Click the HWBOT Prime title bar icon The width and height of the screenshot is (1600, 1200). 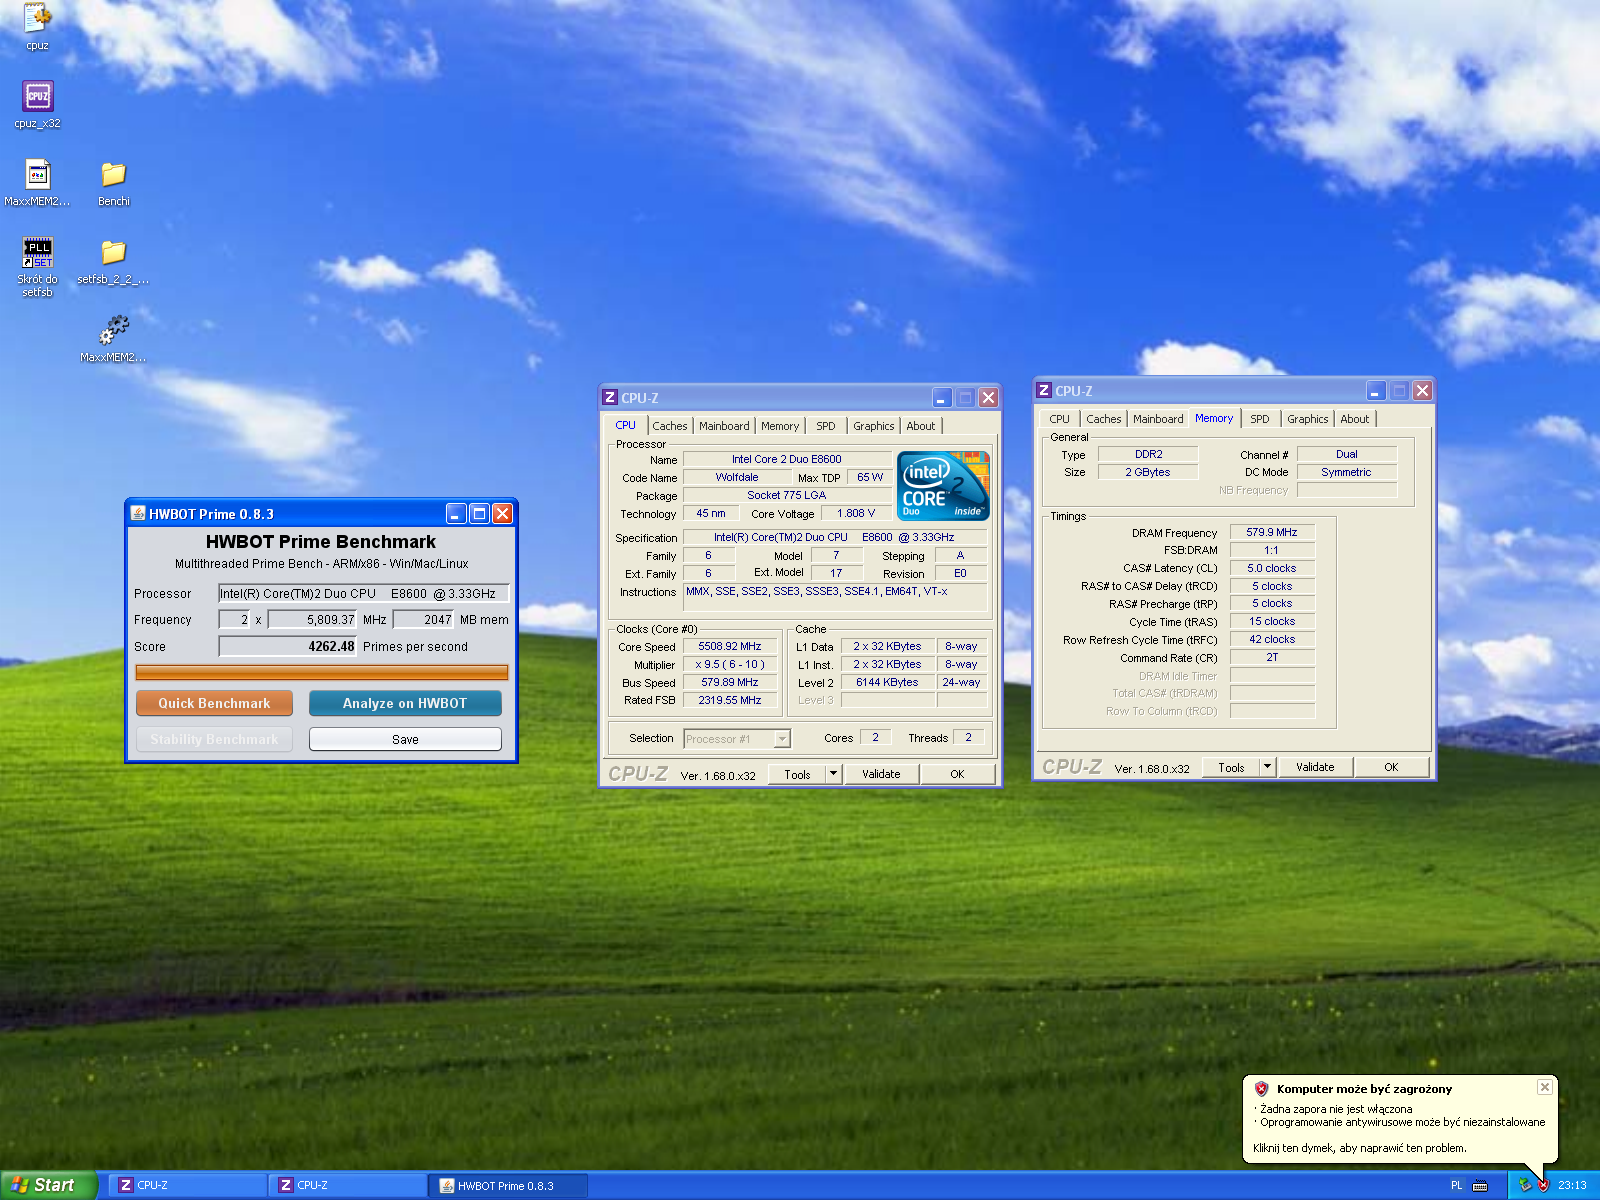[139, 513]
